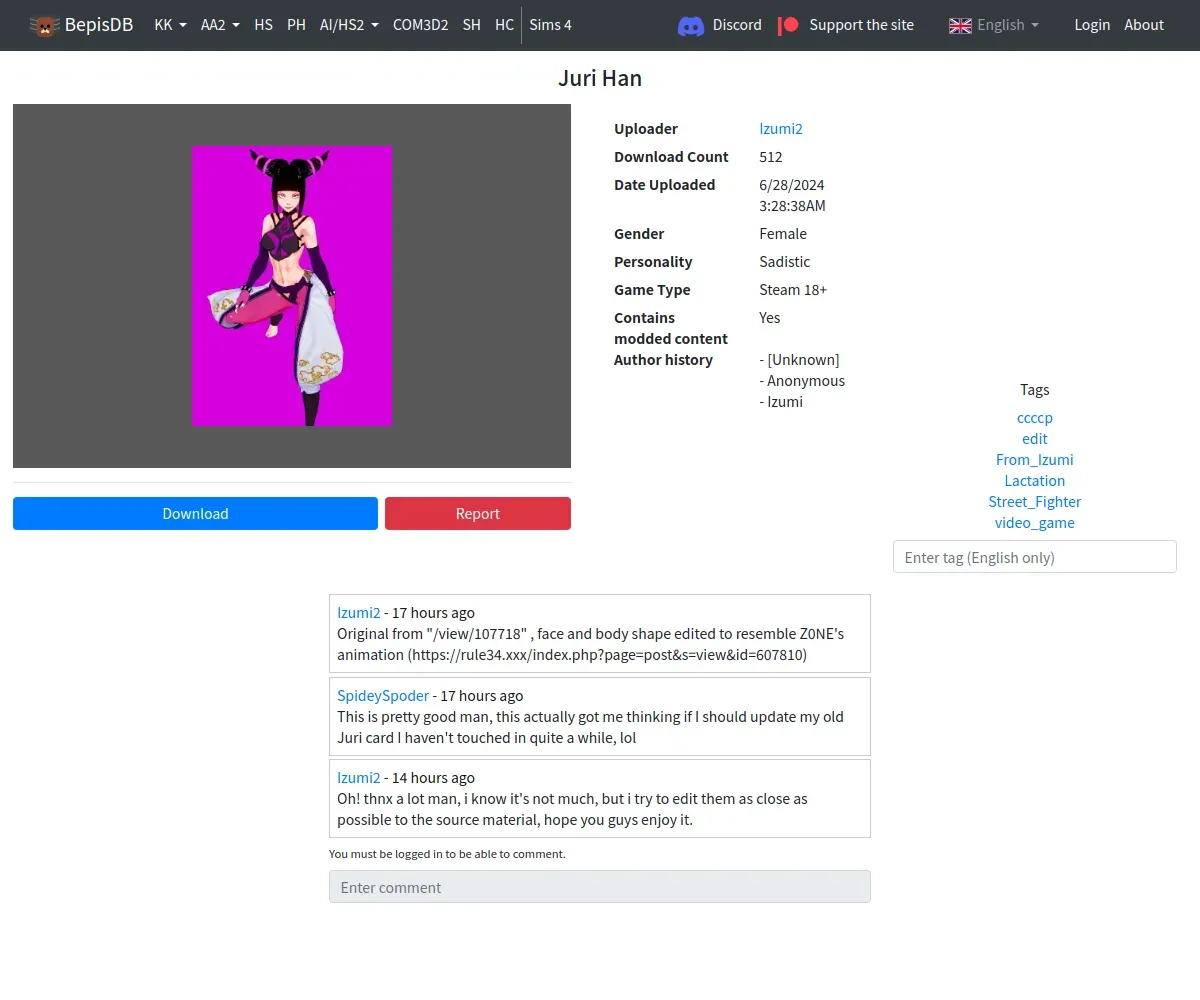Select the edit tag

pyautogui.click(x=1035, y=439)
